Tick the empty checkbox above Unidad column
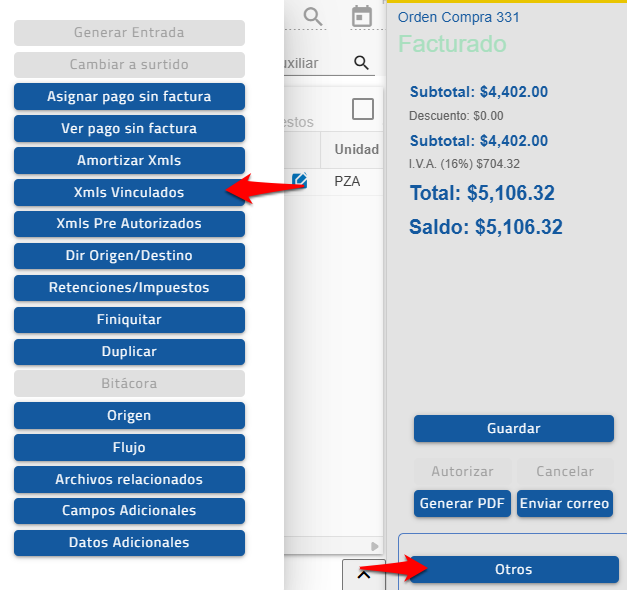The height and width of the screenshot is (590, 627). [362, 109]
